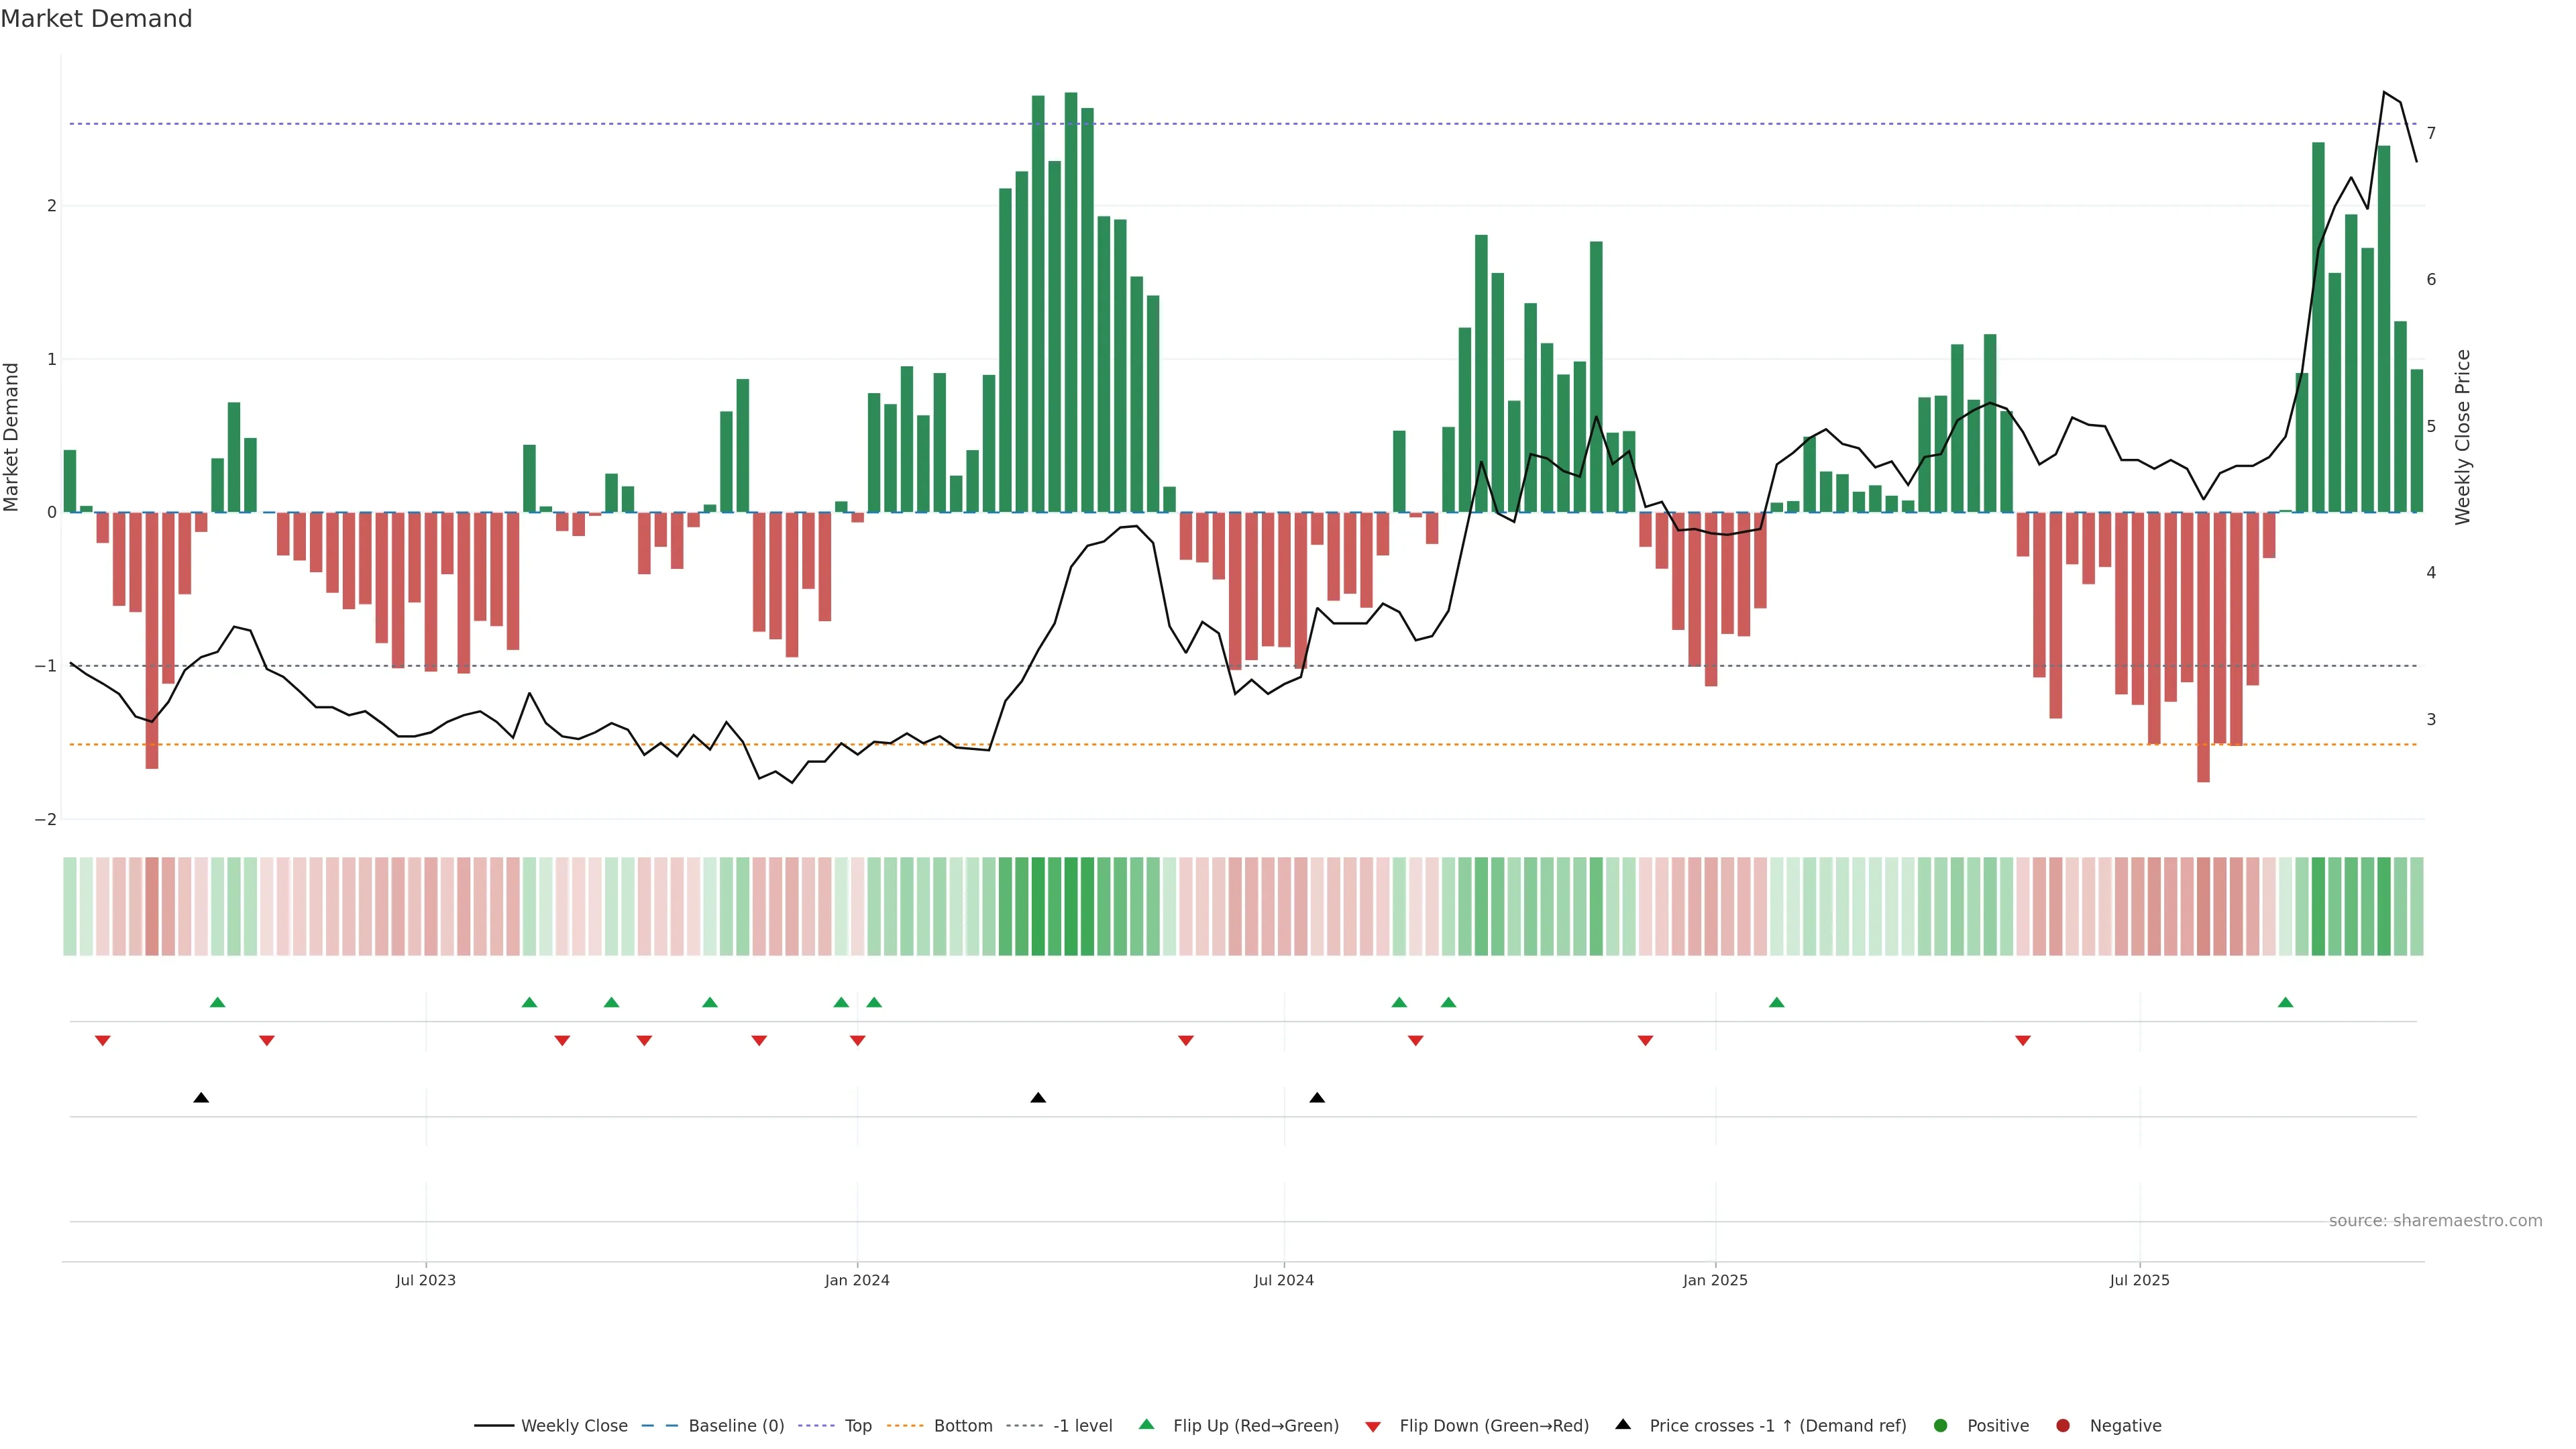Click the source: sharemaestro.com text
2576x1449 pixels.
[x=2435, y=1220]
